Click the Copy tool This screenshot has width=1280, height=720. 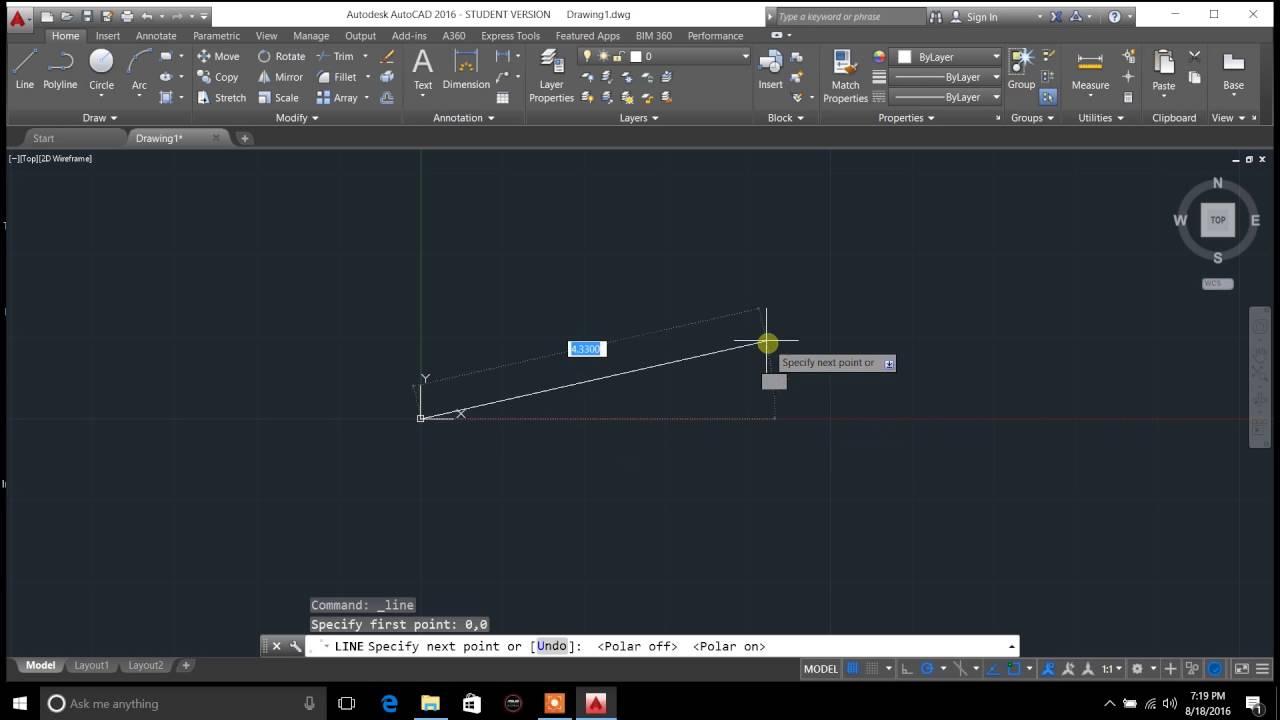(x=217, y=77)
